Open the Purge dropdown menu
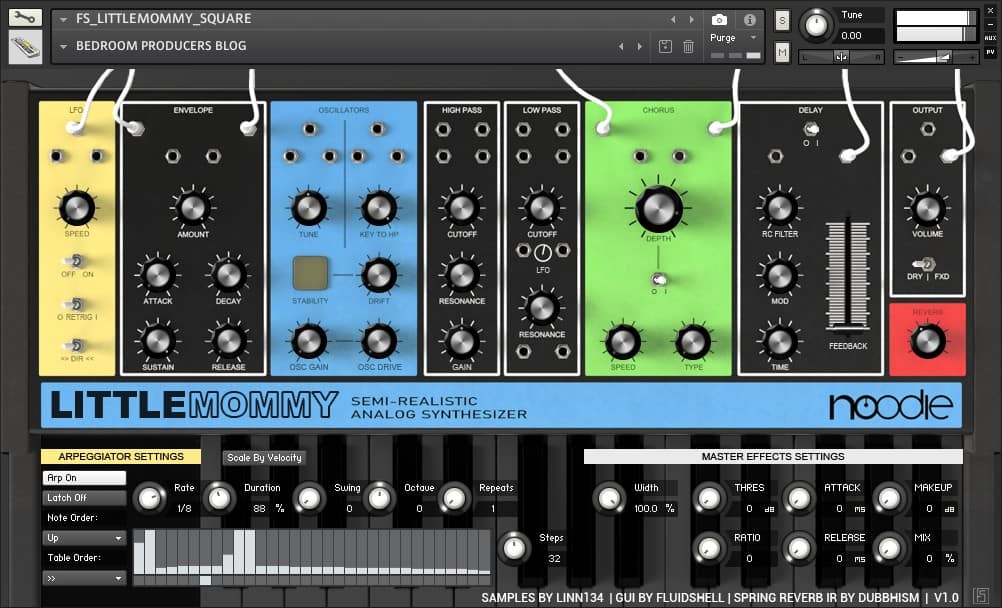 click(x=734, y=38)
